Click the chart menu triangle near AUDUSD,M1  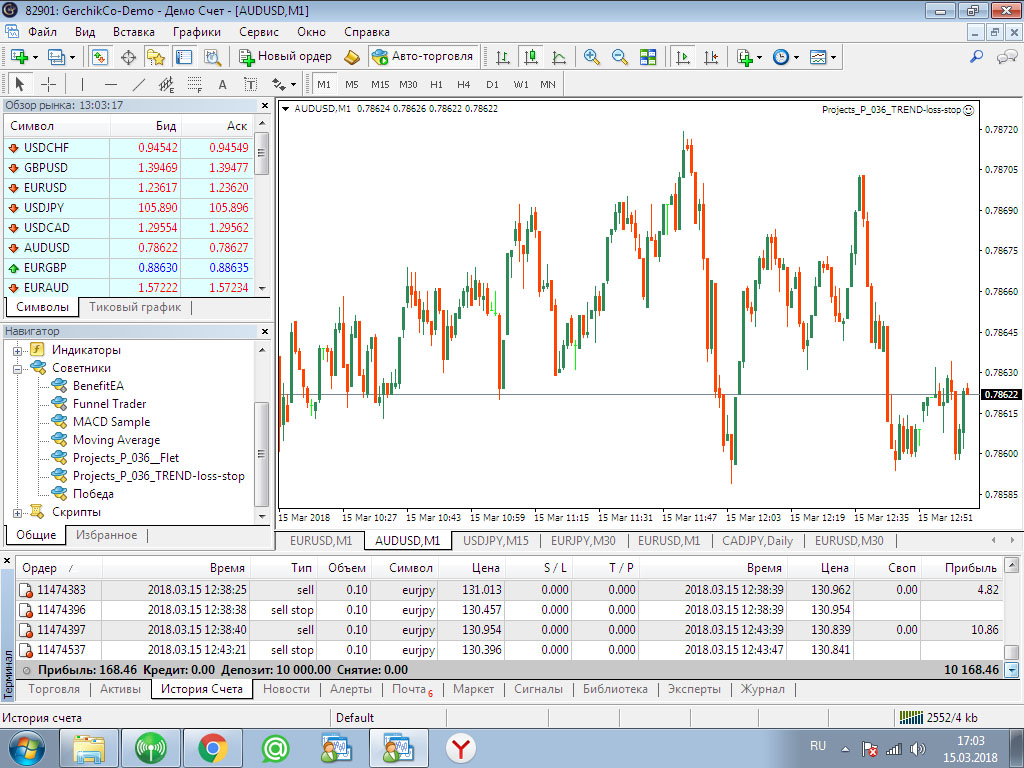pyautogui.click(x=285, y=109)
